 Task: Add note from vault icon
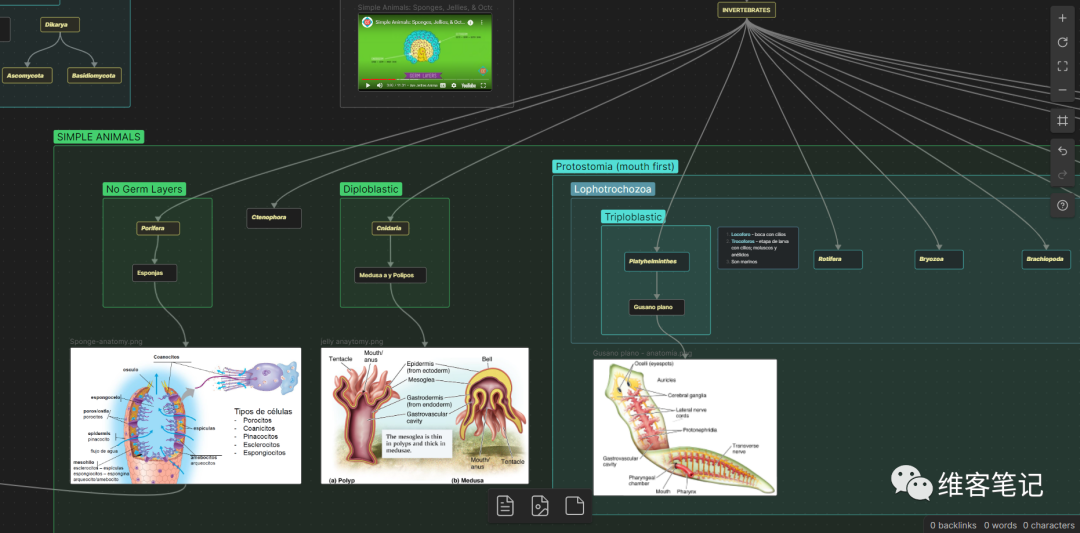click(506, 506)
